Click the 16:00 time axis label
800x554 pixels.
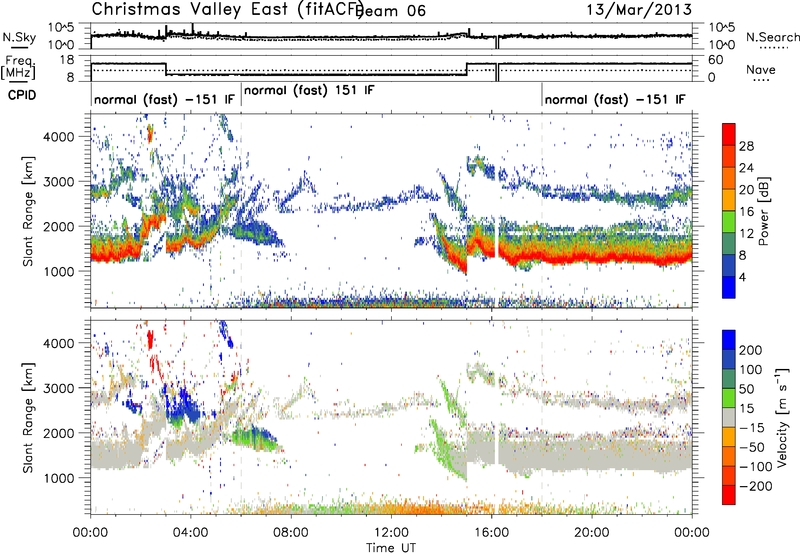pyautogui.click(x=491, y=533)
